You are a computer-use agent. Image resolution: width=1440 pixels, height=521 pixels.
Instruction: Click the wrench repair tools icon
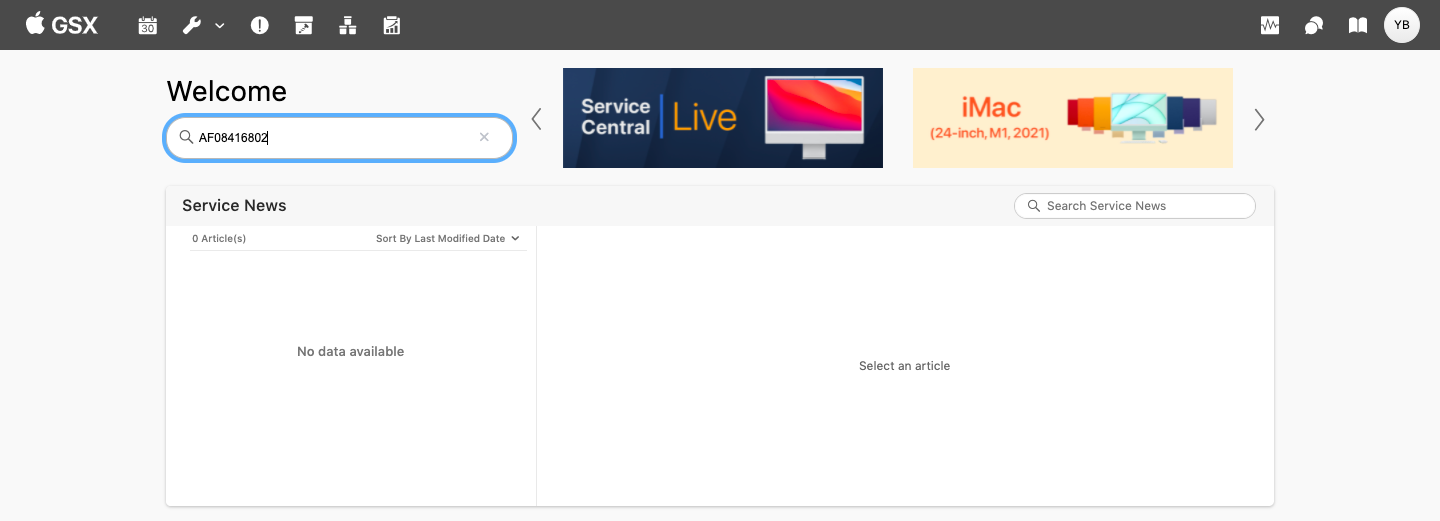192,26
